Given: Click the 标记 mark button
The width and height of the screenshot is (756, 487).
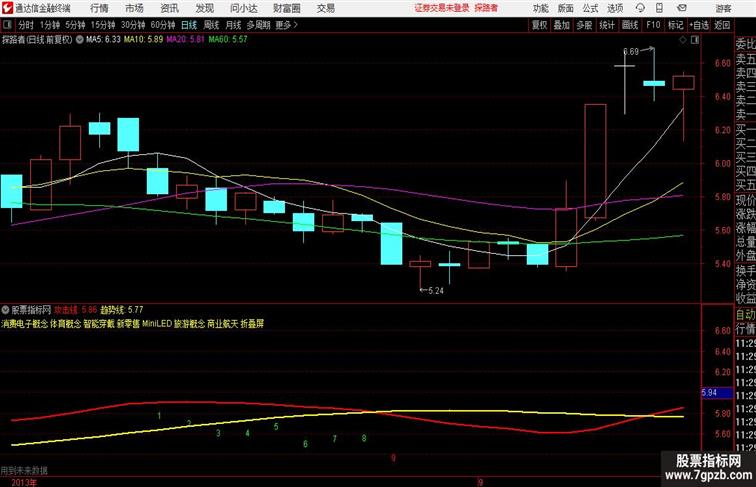Looking at the screenshot, I should coord(675,25).
